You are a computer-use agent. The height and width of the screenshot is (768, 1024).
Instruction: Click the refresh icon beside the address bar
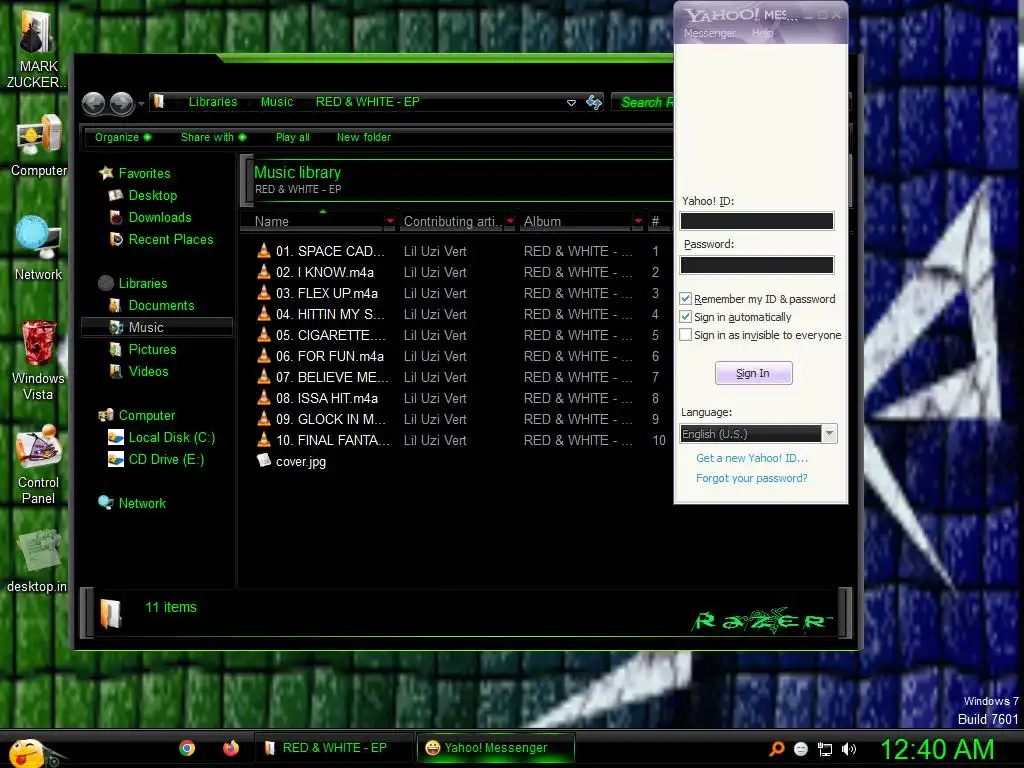pos(594,103)
